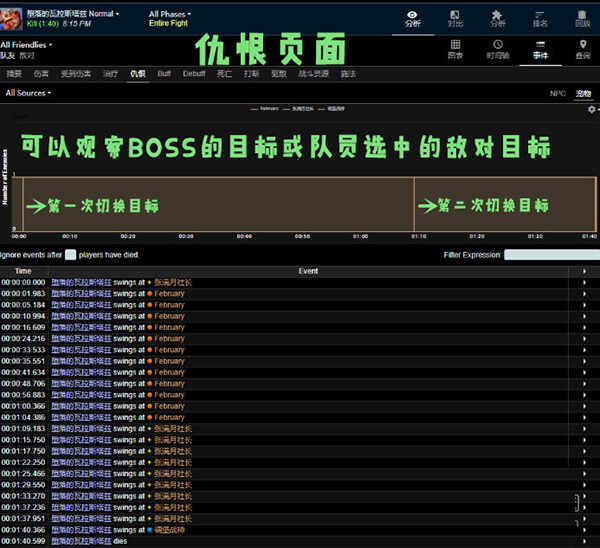Click target name in 00:01:17.750 row
Image resolution: width=600 pixels, height=548 pixels.
click(x=173, y=451)
